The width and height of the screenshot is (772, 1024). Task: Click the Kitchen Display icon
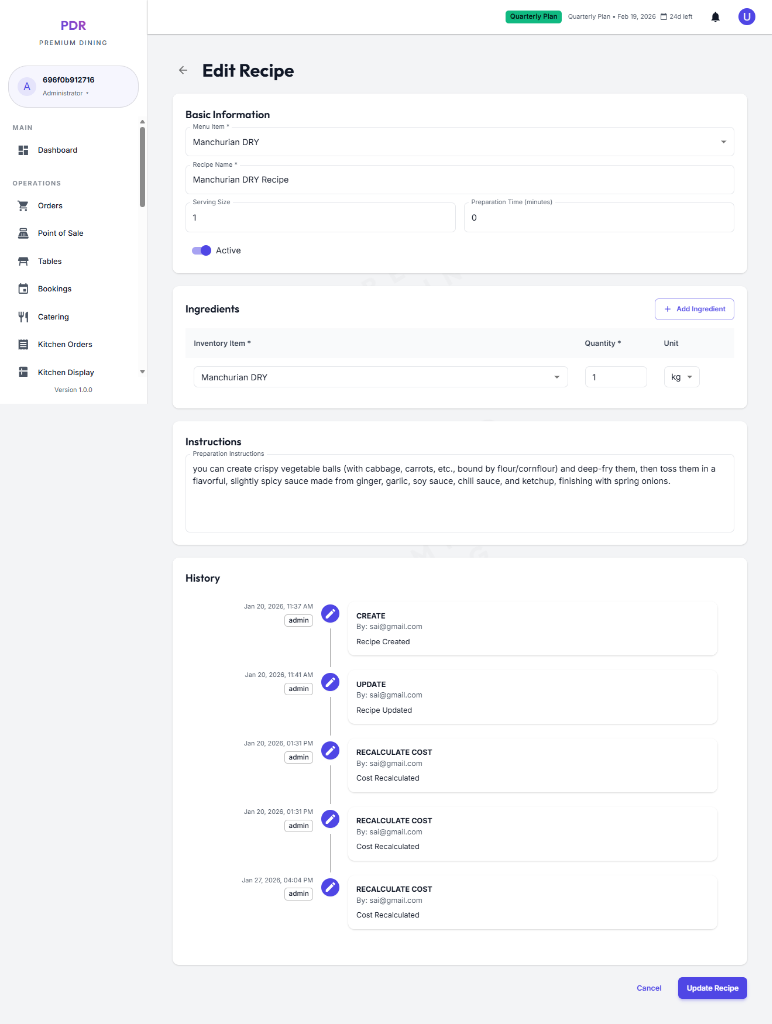pos(23,372)
